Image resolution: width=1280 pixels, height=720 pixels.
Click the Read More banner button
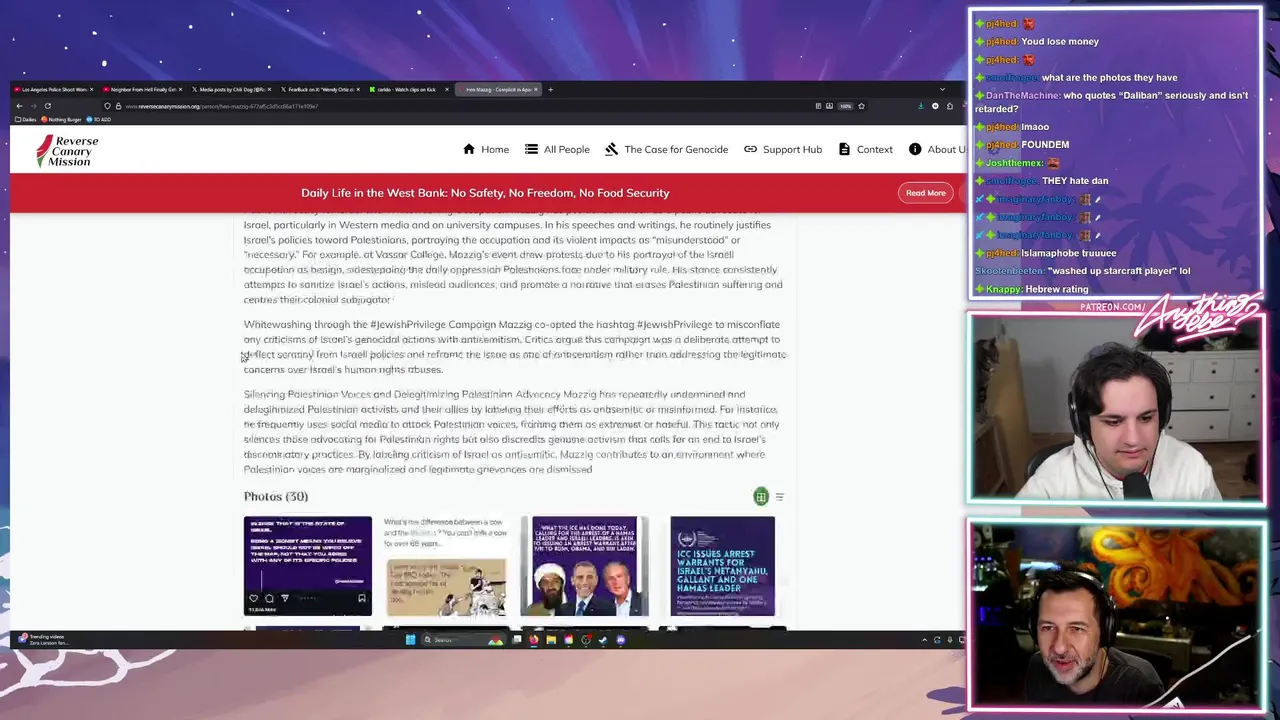click(925, 193)
